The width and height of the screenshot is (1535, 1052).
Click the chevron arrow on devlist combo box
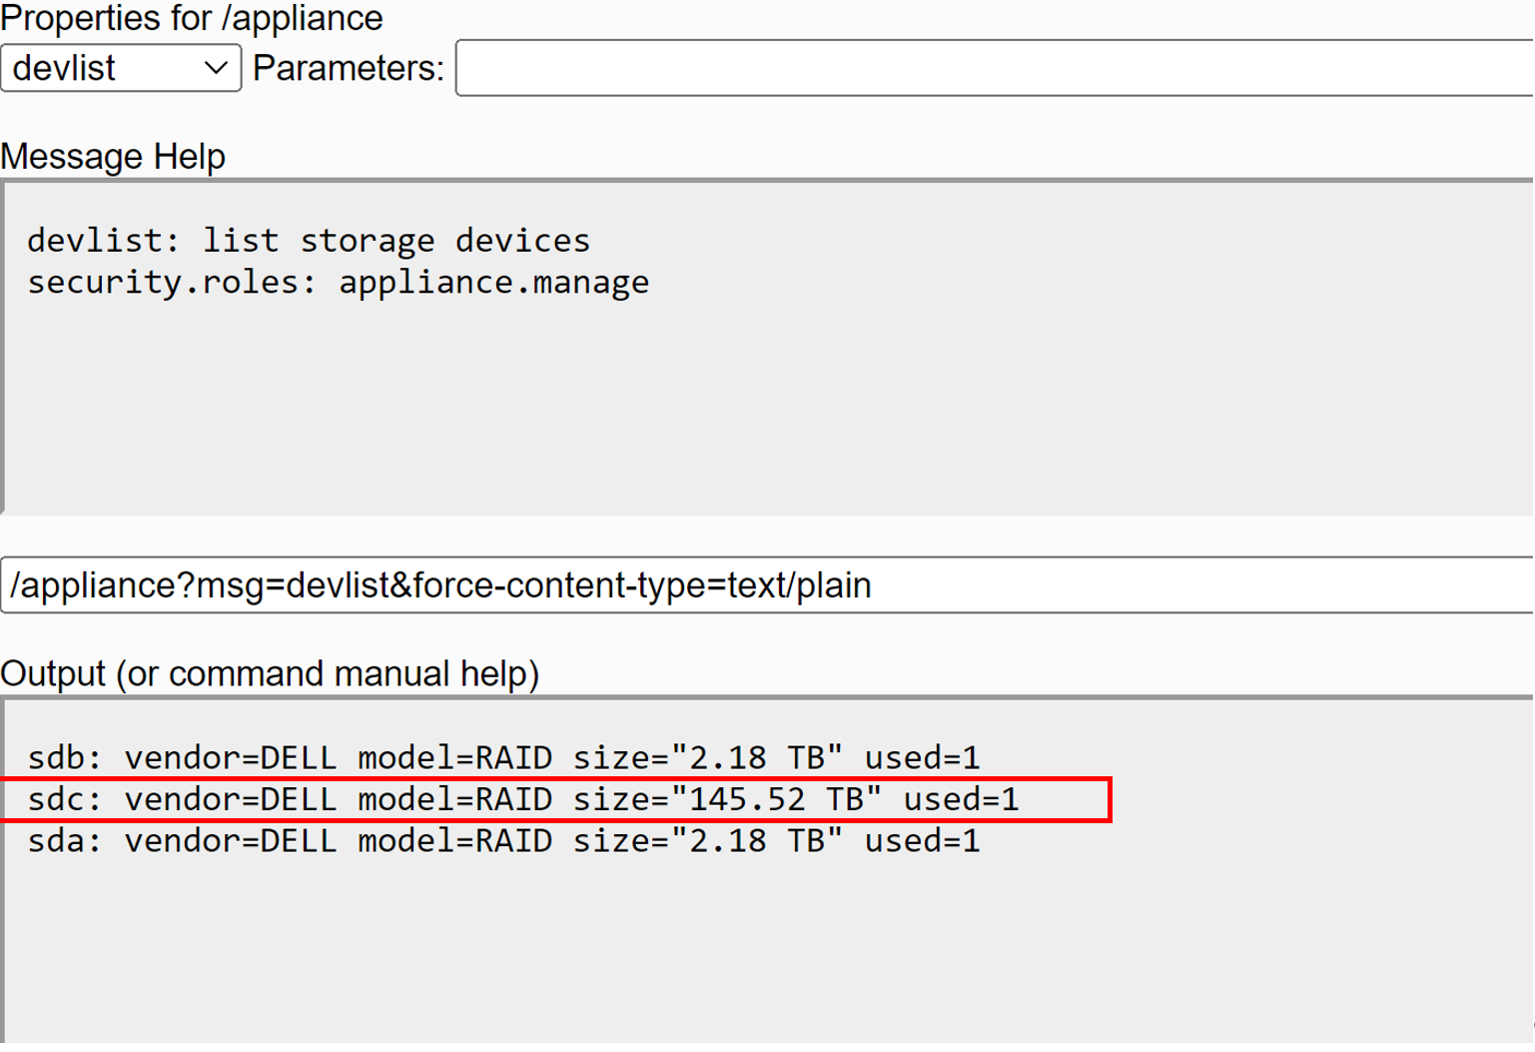click(x=215, y=68)
